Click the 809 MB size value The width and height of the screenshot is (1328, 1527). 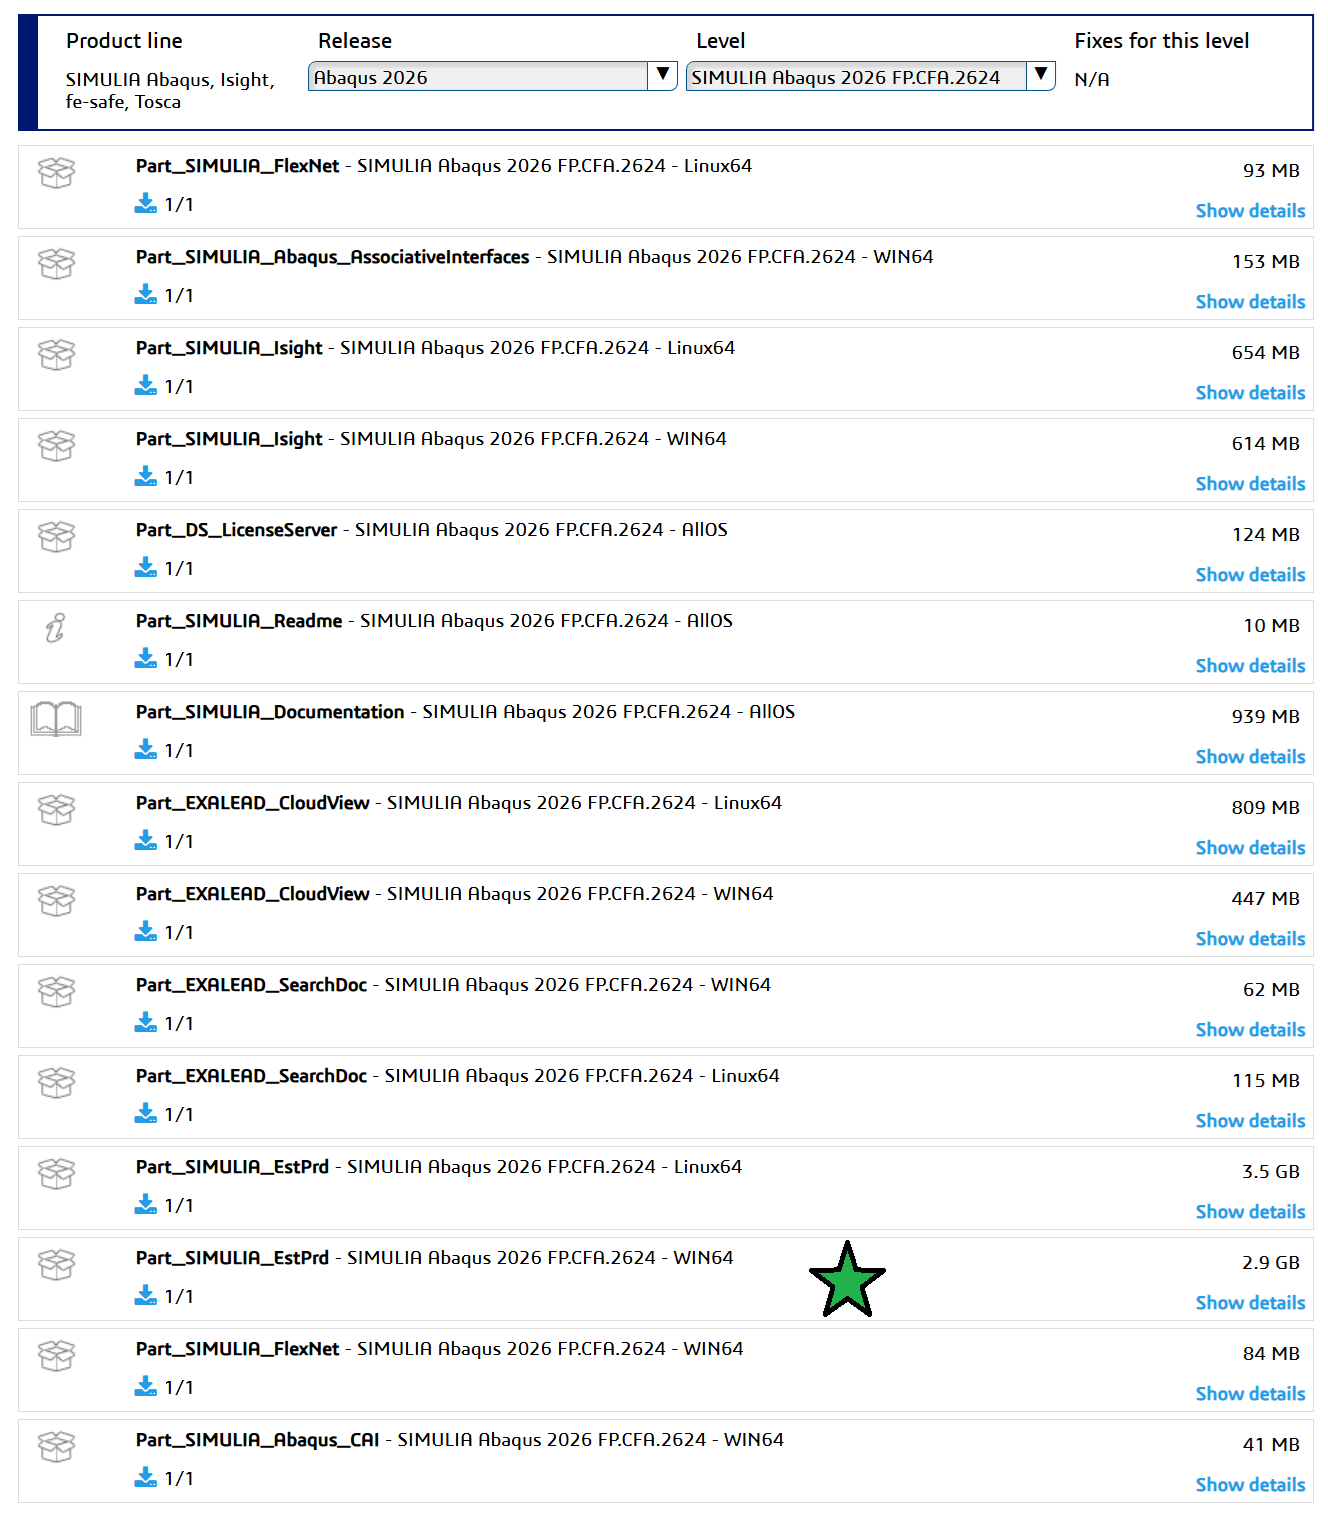tap(1266, 807)
